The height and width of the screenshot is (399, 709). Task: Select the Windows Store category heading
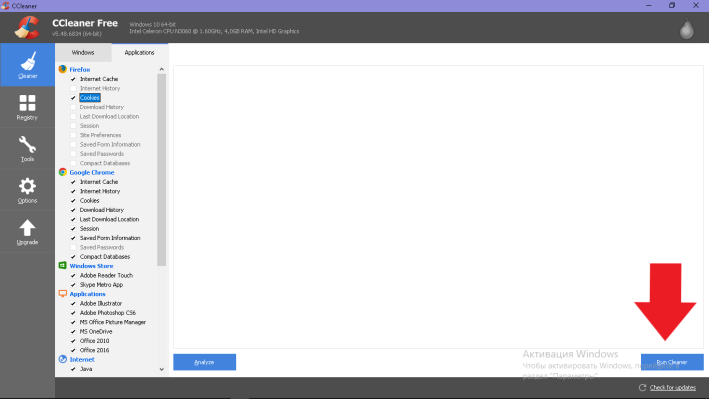click(91, 266)
